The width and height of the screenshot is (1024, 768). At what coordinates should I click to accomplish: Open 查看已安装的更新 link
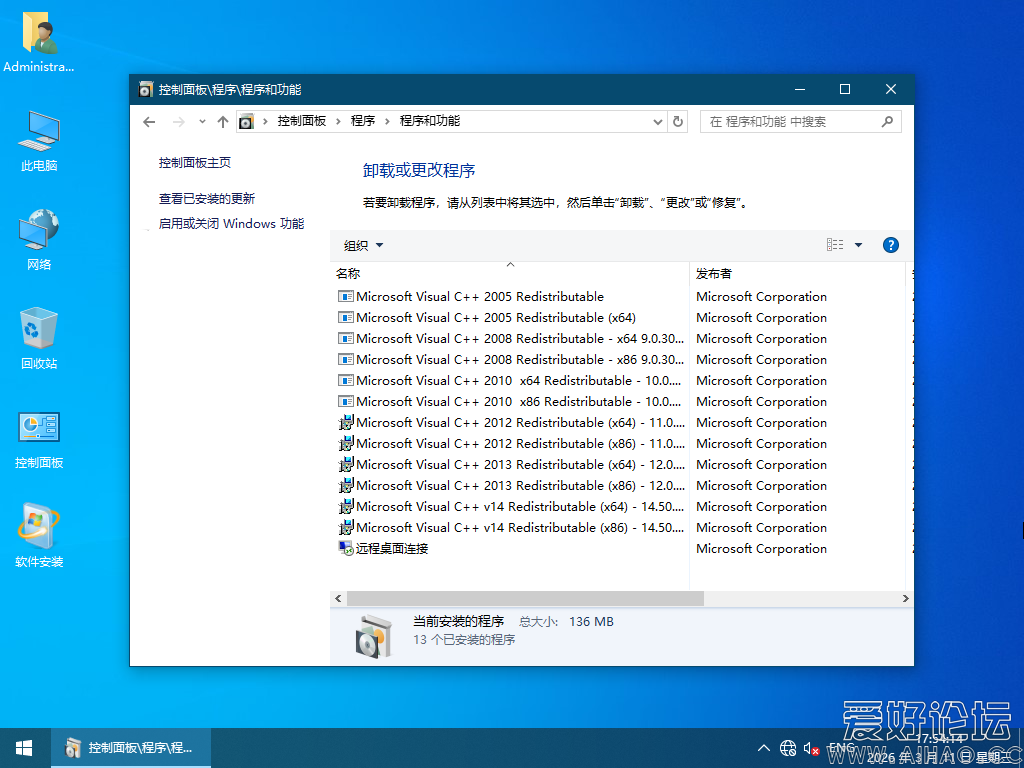[x=206, y=199]
